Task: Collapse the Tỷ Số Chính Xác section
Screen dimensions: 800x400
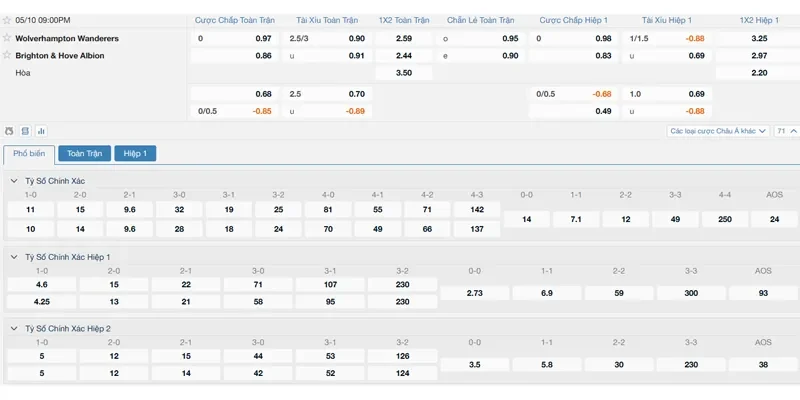Action: click(x=13, y=181)
